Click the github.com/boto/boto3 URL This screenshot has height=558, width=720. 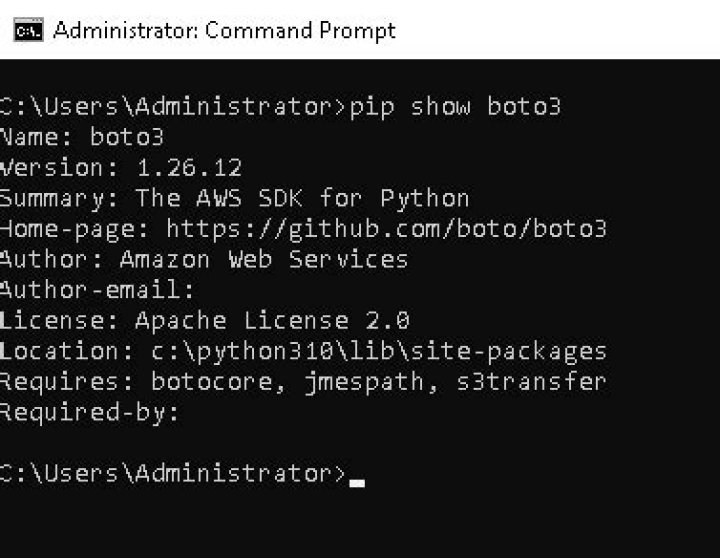(386, 228)
